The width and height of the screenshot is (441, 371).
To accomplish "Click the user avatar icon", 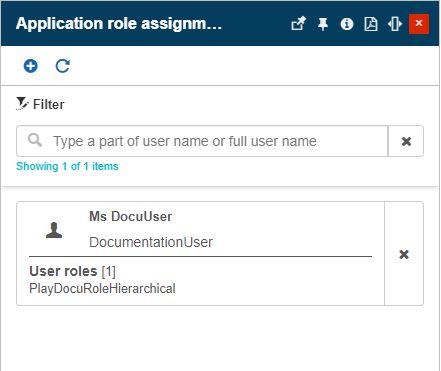I will [54, 230].
